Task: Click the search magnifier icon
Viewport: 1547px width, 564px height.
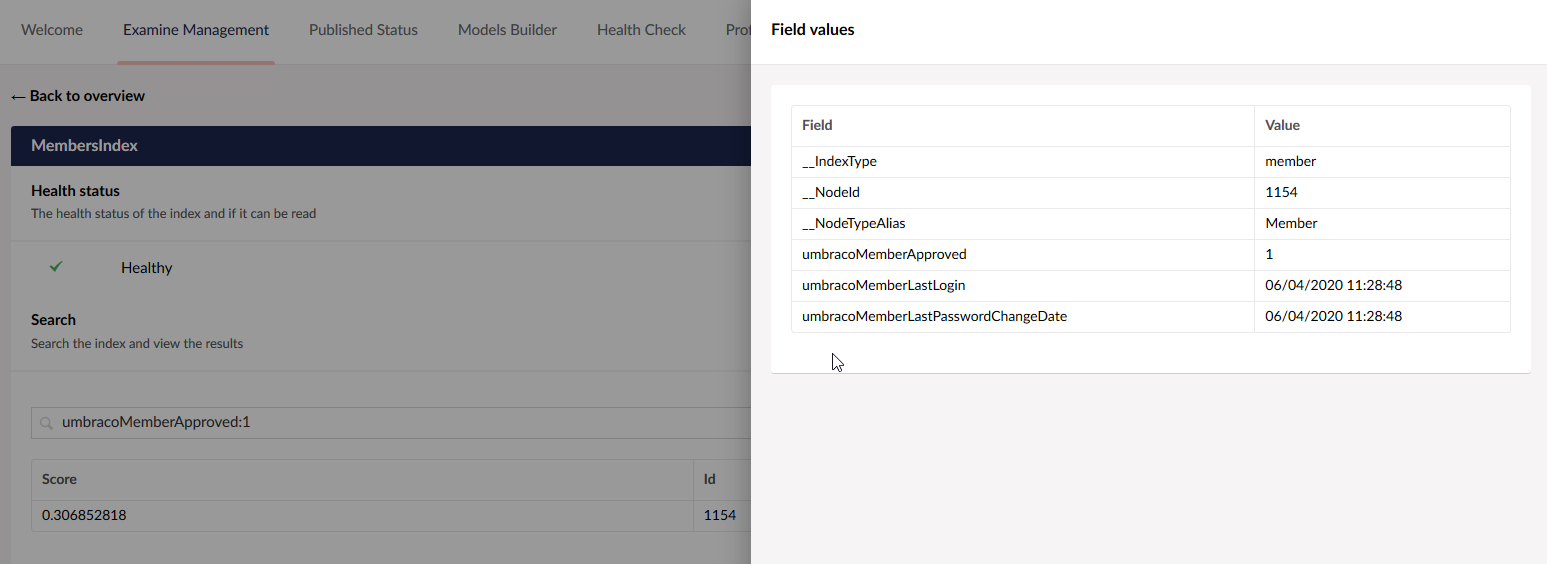Action: tap(46, 423)
